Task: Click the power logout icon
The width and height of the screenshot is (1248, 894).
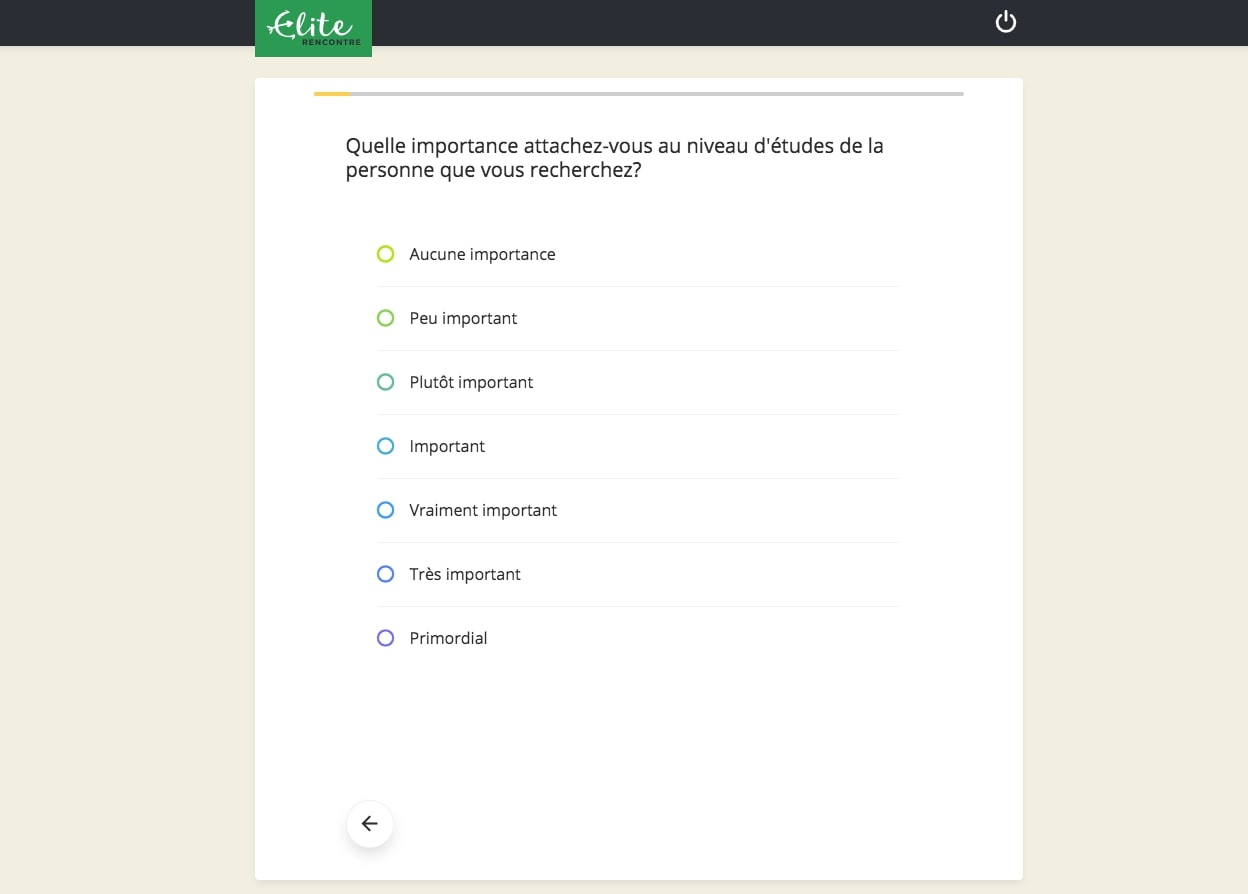Action: coord(1006,22)
